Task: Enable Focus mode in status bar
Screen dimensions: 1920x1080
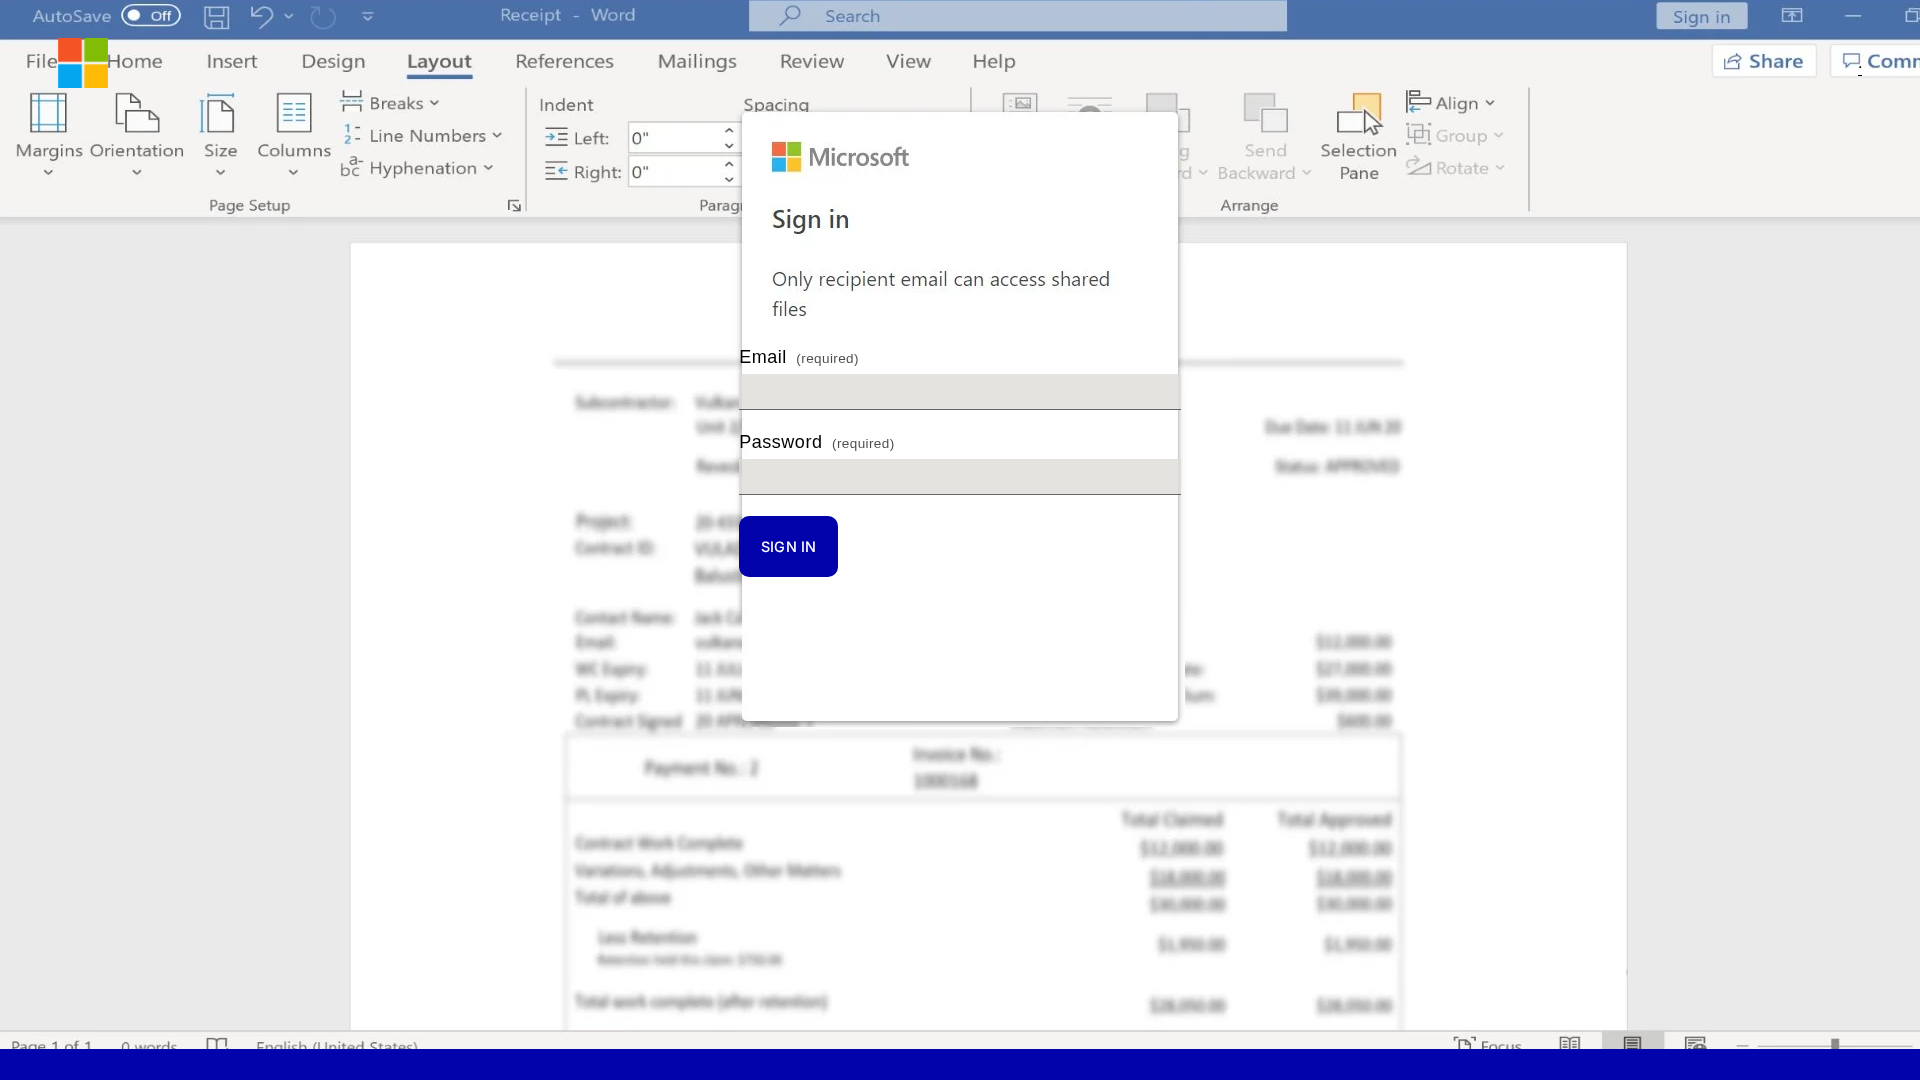Action: click(x=1487, y=1043)
